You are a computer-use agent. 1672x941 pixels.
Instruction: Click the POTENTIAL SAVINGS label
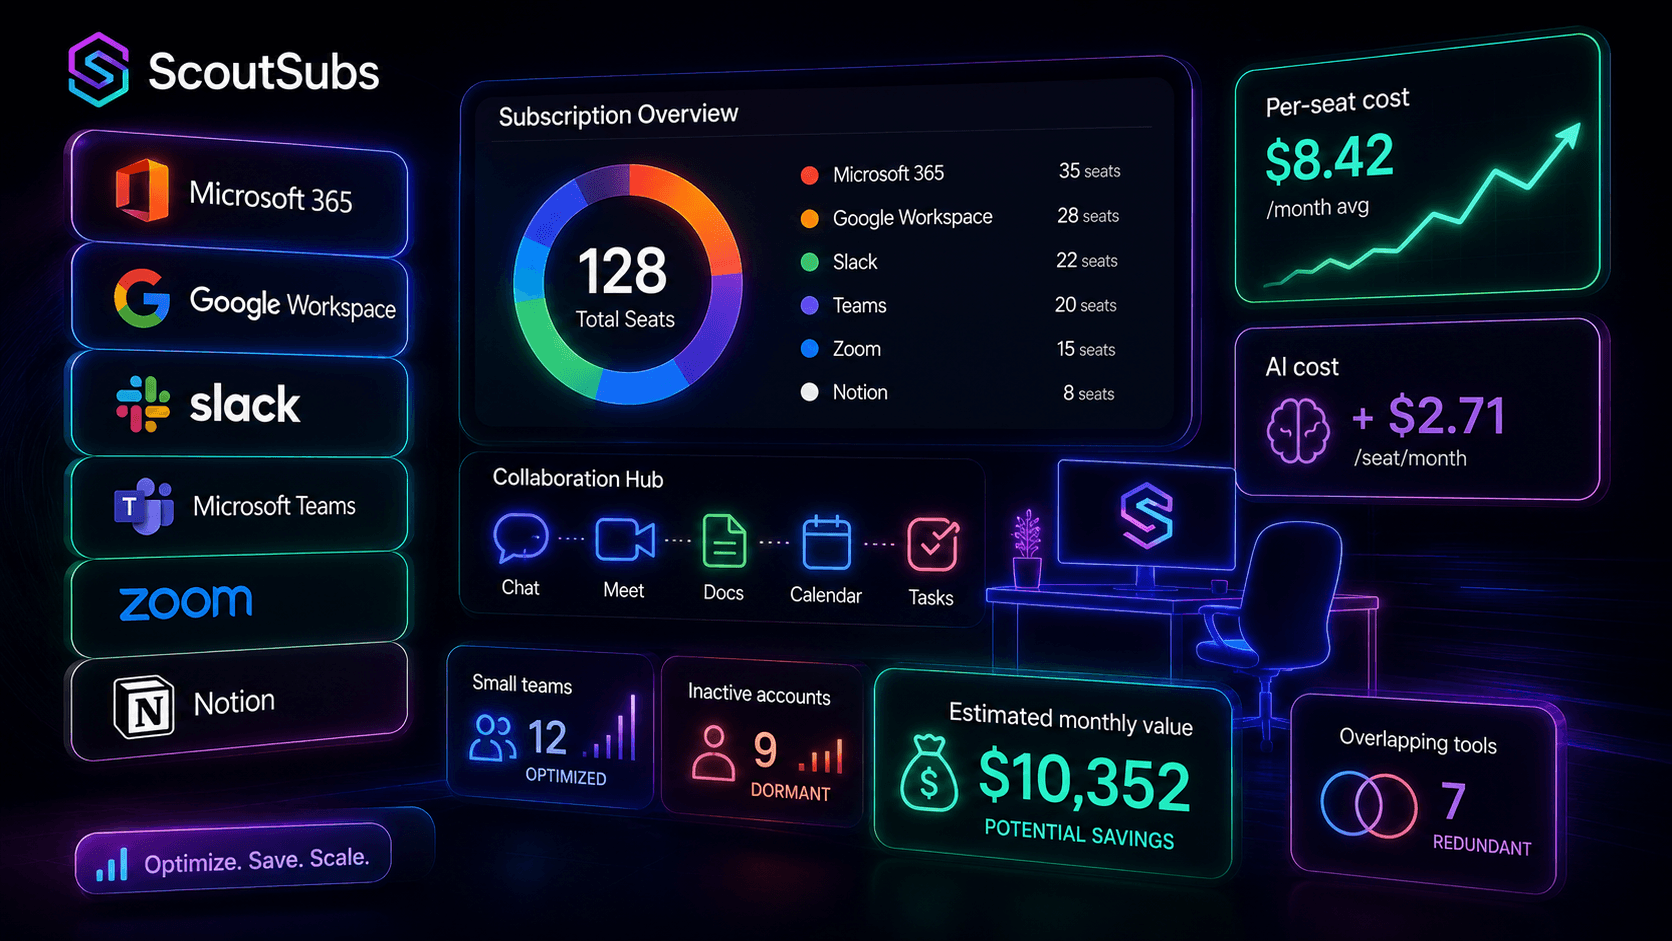(1079, 833)
